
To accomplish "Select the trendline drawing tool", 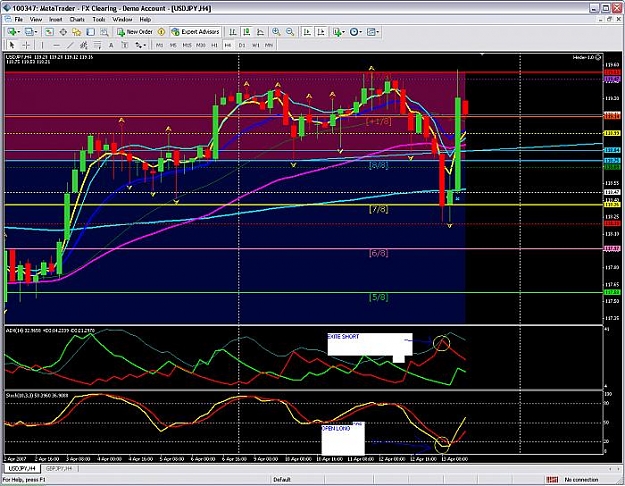I will (x=70, y=45).
